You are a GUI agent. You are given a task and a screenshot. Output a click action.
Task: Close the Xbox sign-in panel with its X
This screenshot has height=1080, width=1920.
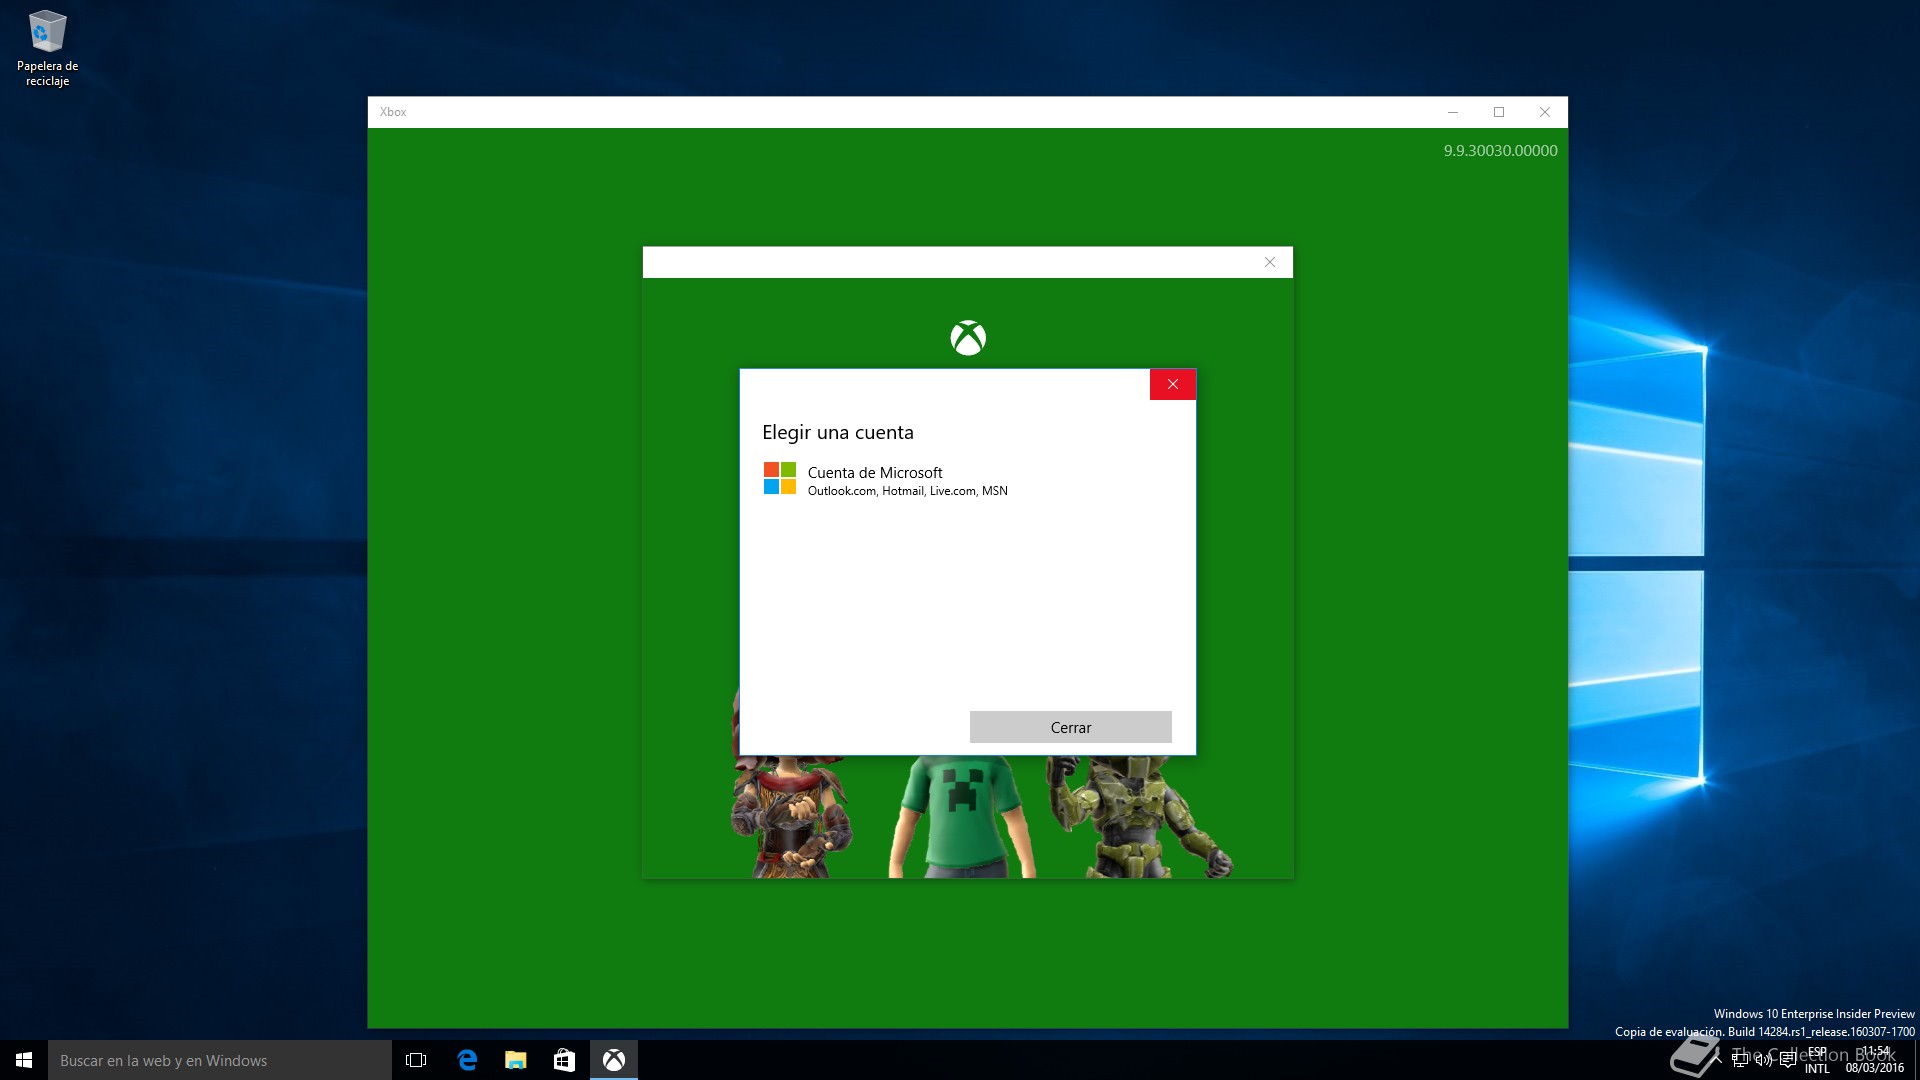point(1270,262)
